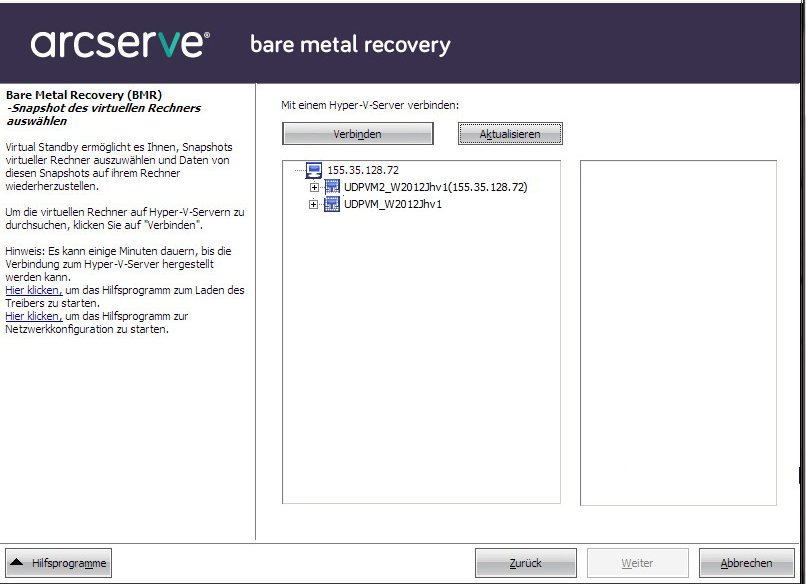
Task: Click the virtual machine icon beside UDPVM_W2012Jhv1
Action: pyautogui.click(x=332, y=204)
